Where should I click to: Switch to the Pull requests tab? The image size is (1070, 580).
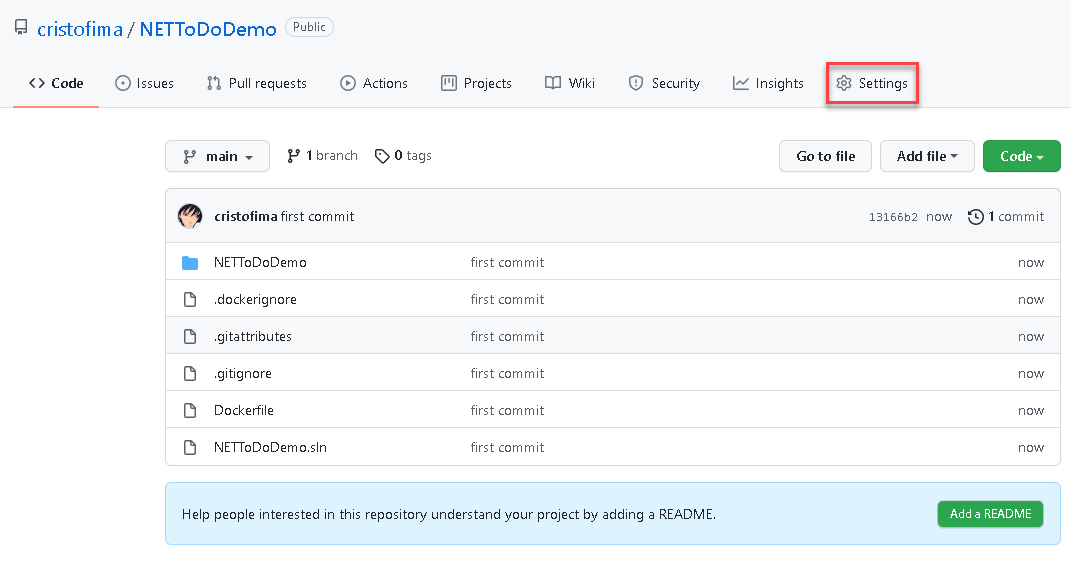[x=256, y=83]
